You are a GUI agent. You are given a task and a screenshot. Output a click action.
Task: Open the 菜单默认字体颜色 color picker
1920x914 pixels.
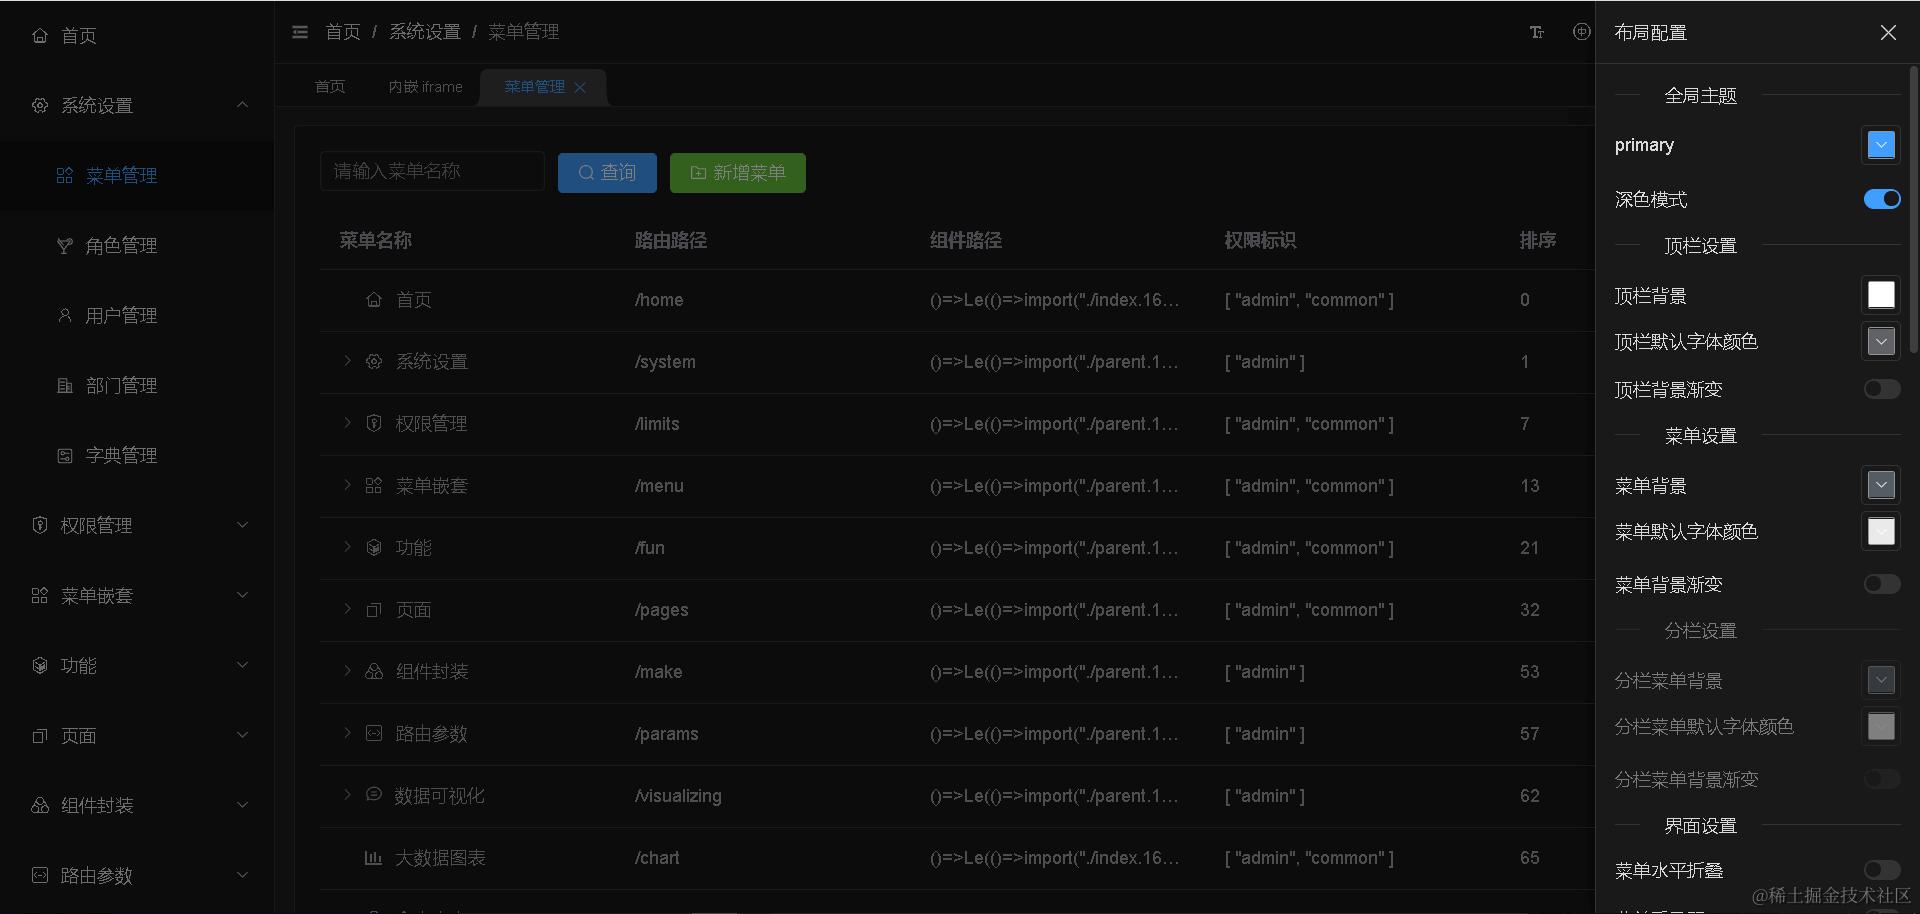tap(1881, 531)
